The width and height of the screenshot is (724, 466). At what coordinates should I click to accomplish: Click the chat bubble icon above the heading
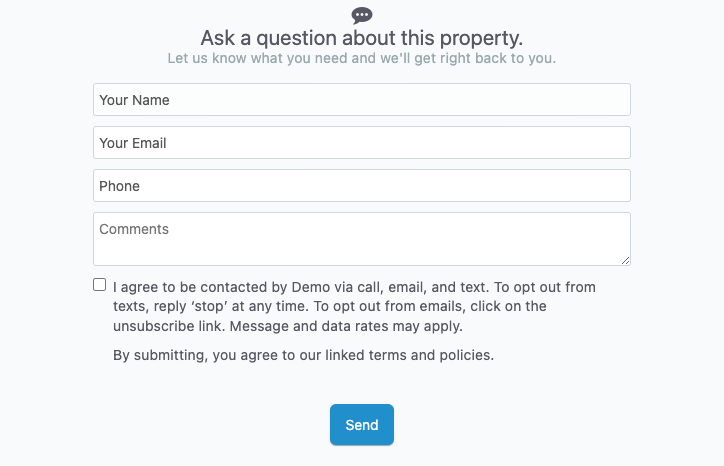click(x=362, y=16)
